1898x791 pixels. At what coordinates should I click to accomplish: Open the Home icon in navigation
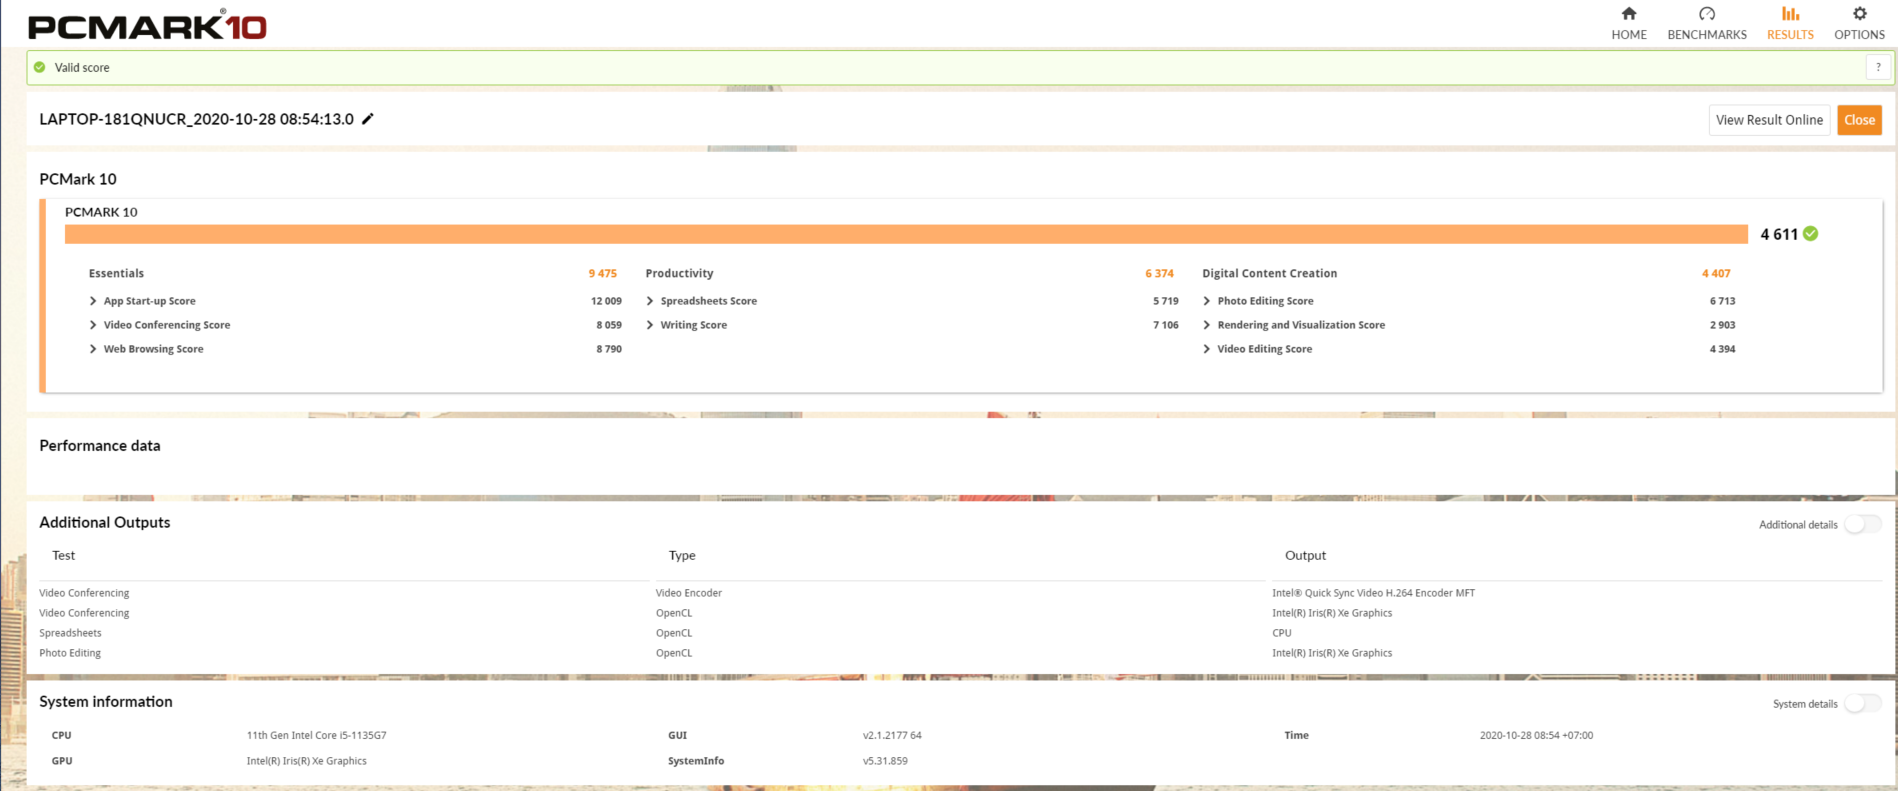[x=1629, y=14]
